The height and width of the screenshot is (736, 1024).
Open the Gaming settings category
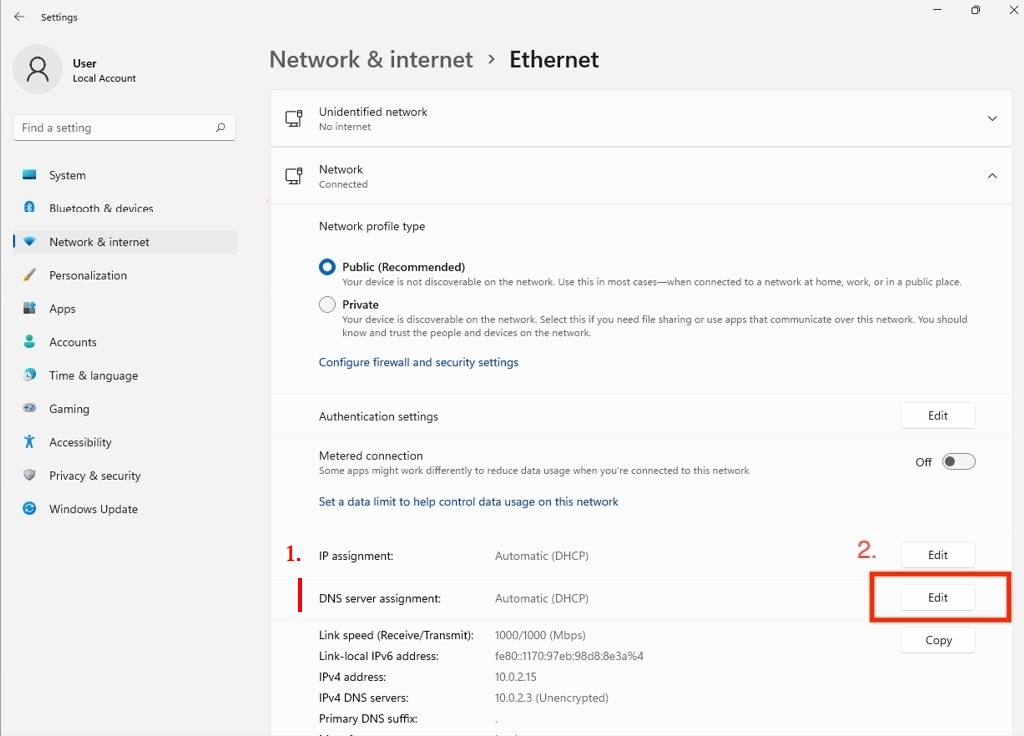(x=69, y=409)
